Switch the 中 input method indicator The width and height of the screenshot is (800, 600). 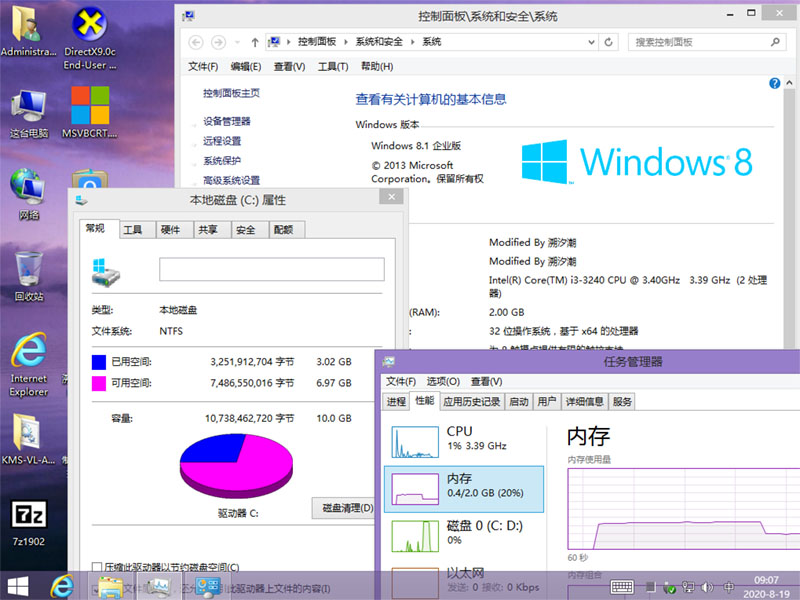click(729, 587)
